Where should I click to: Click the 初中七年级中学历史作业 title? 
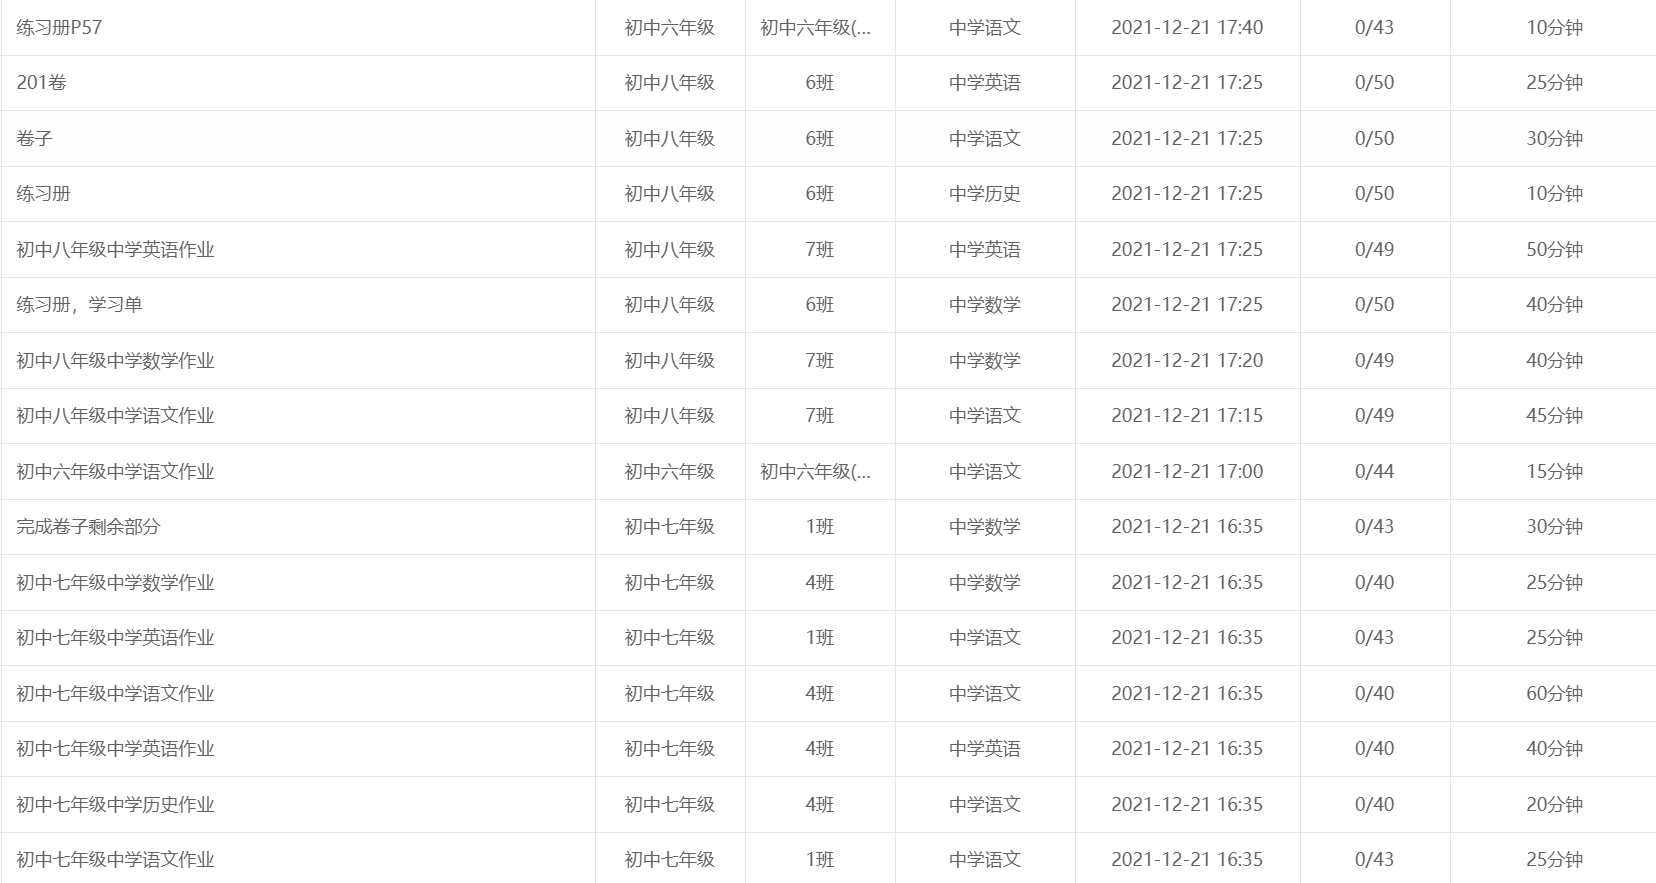(x=115, y=805)
